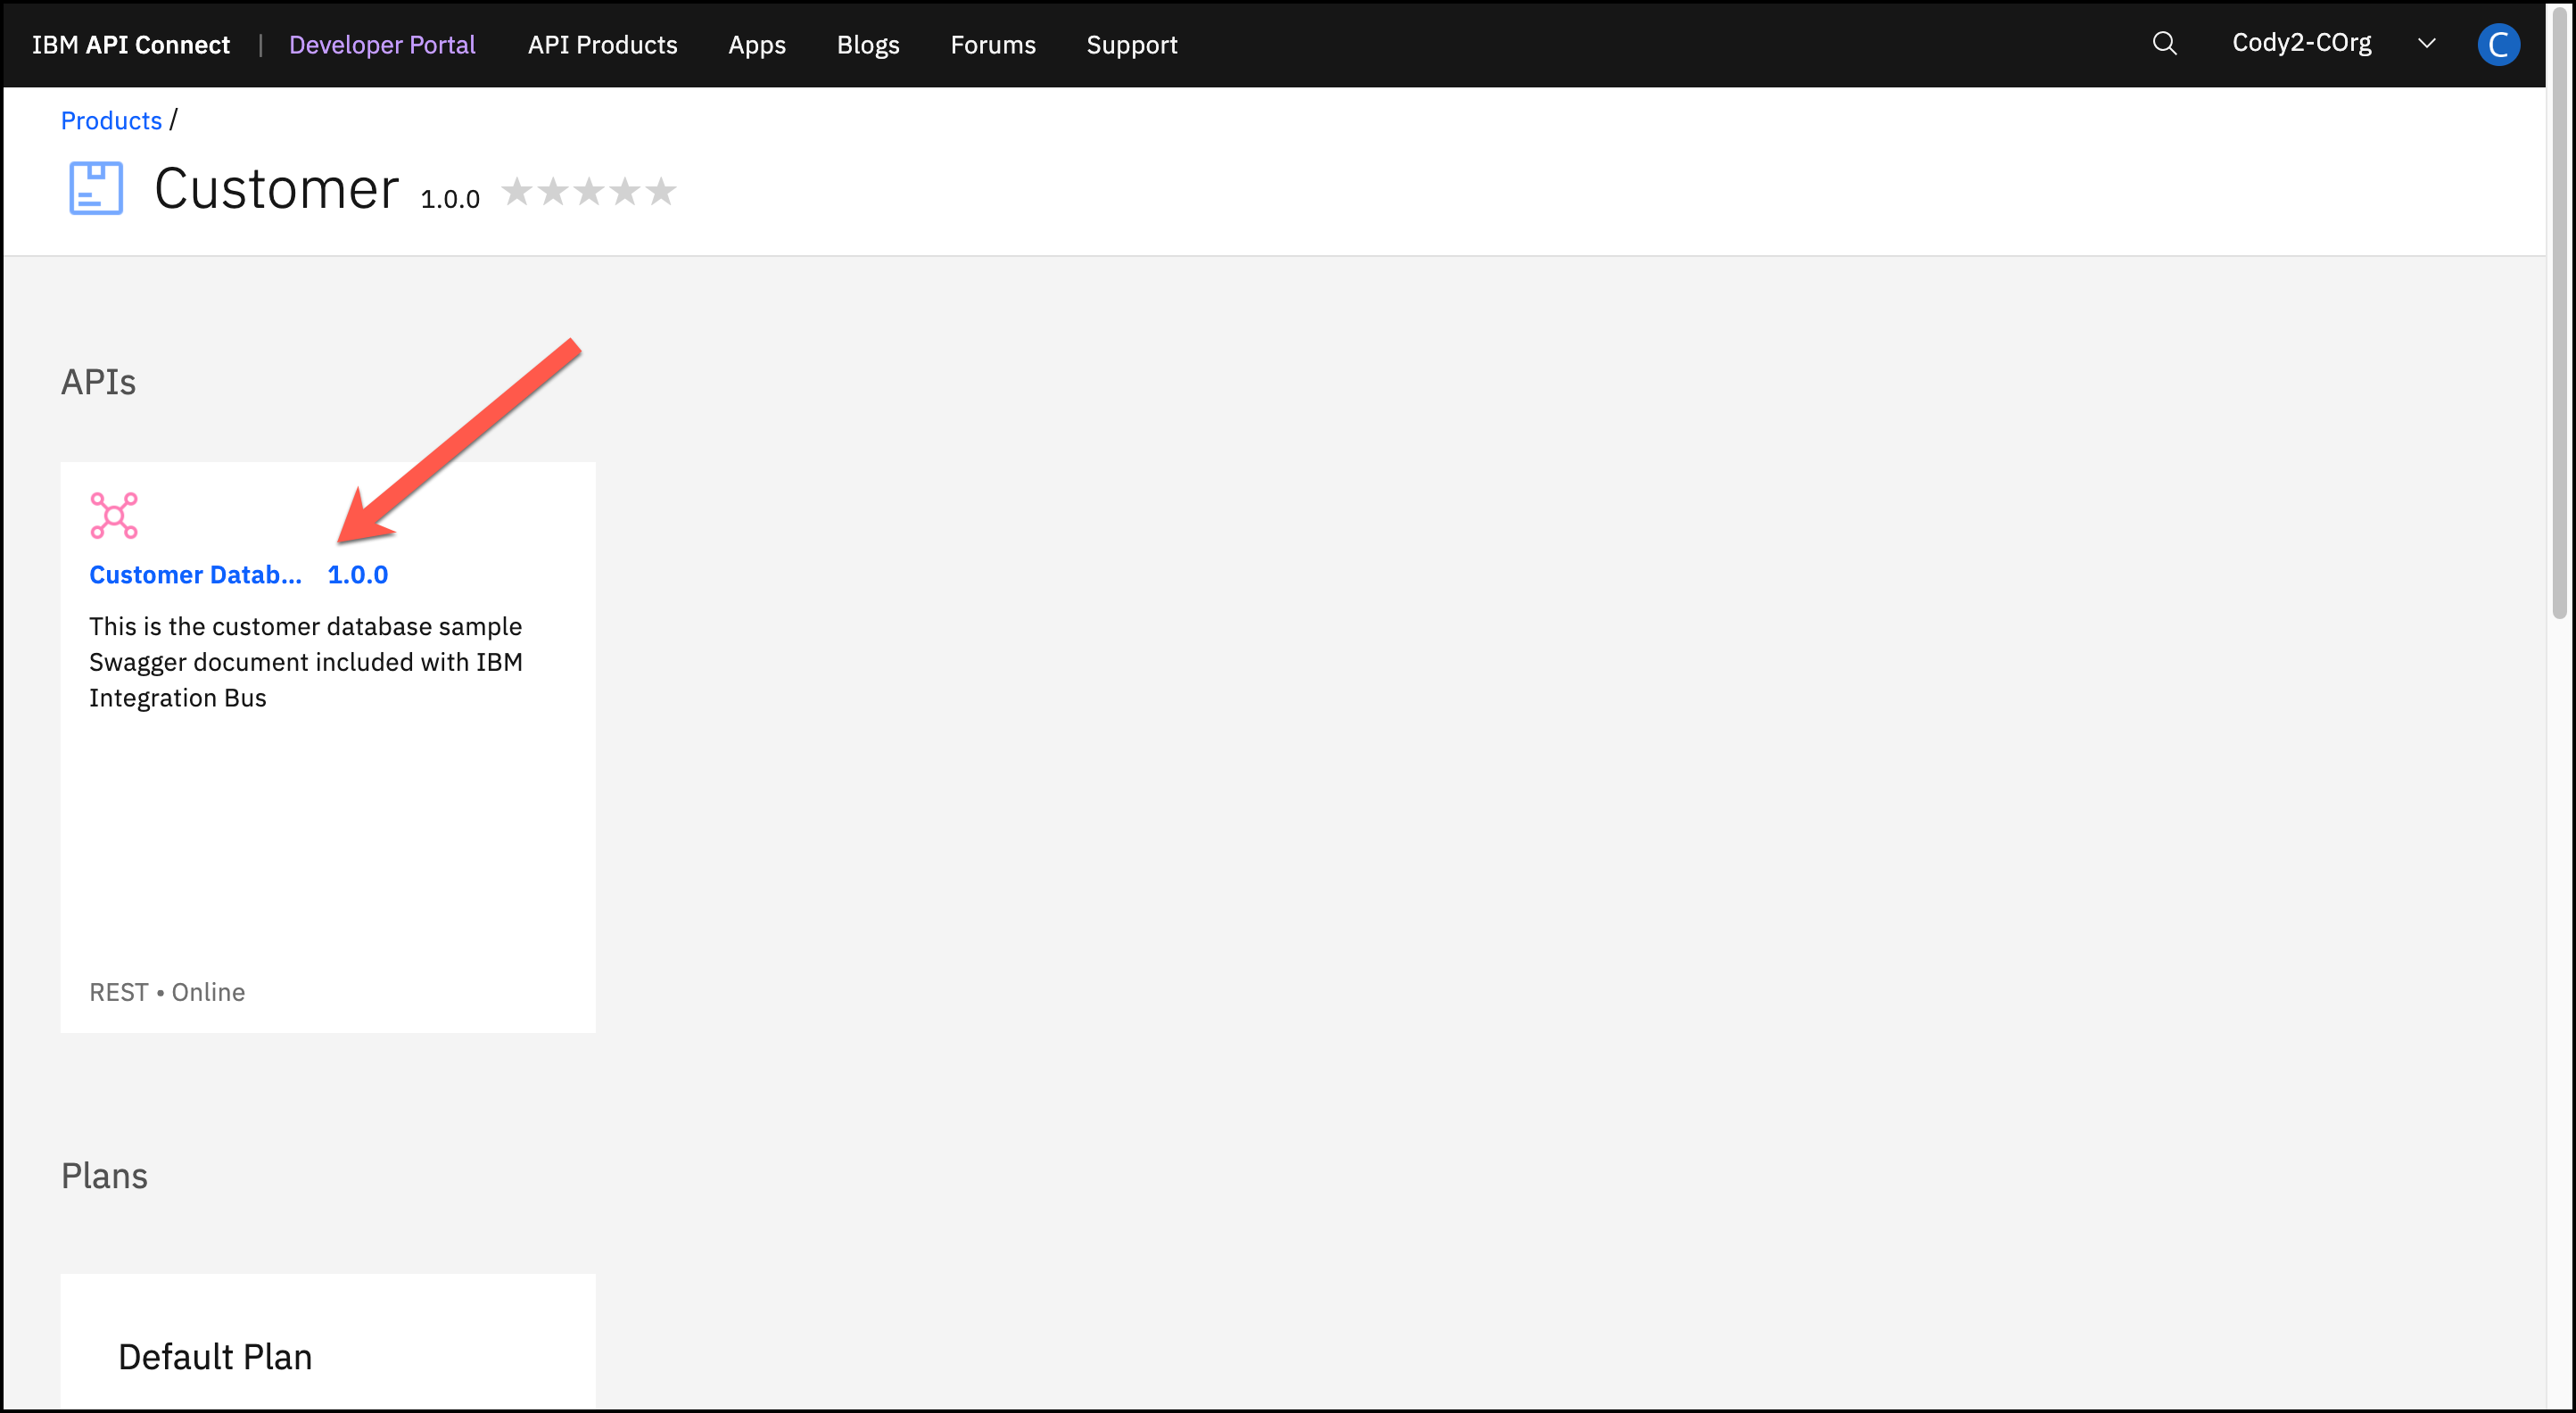
Task: Click the search magnifier icon
Action: [x=2164, y=44]
